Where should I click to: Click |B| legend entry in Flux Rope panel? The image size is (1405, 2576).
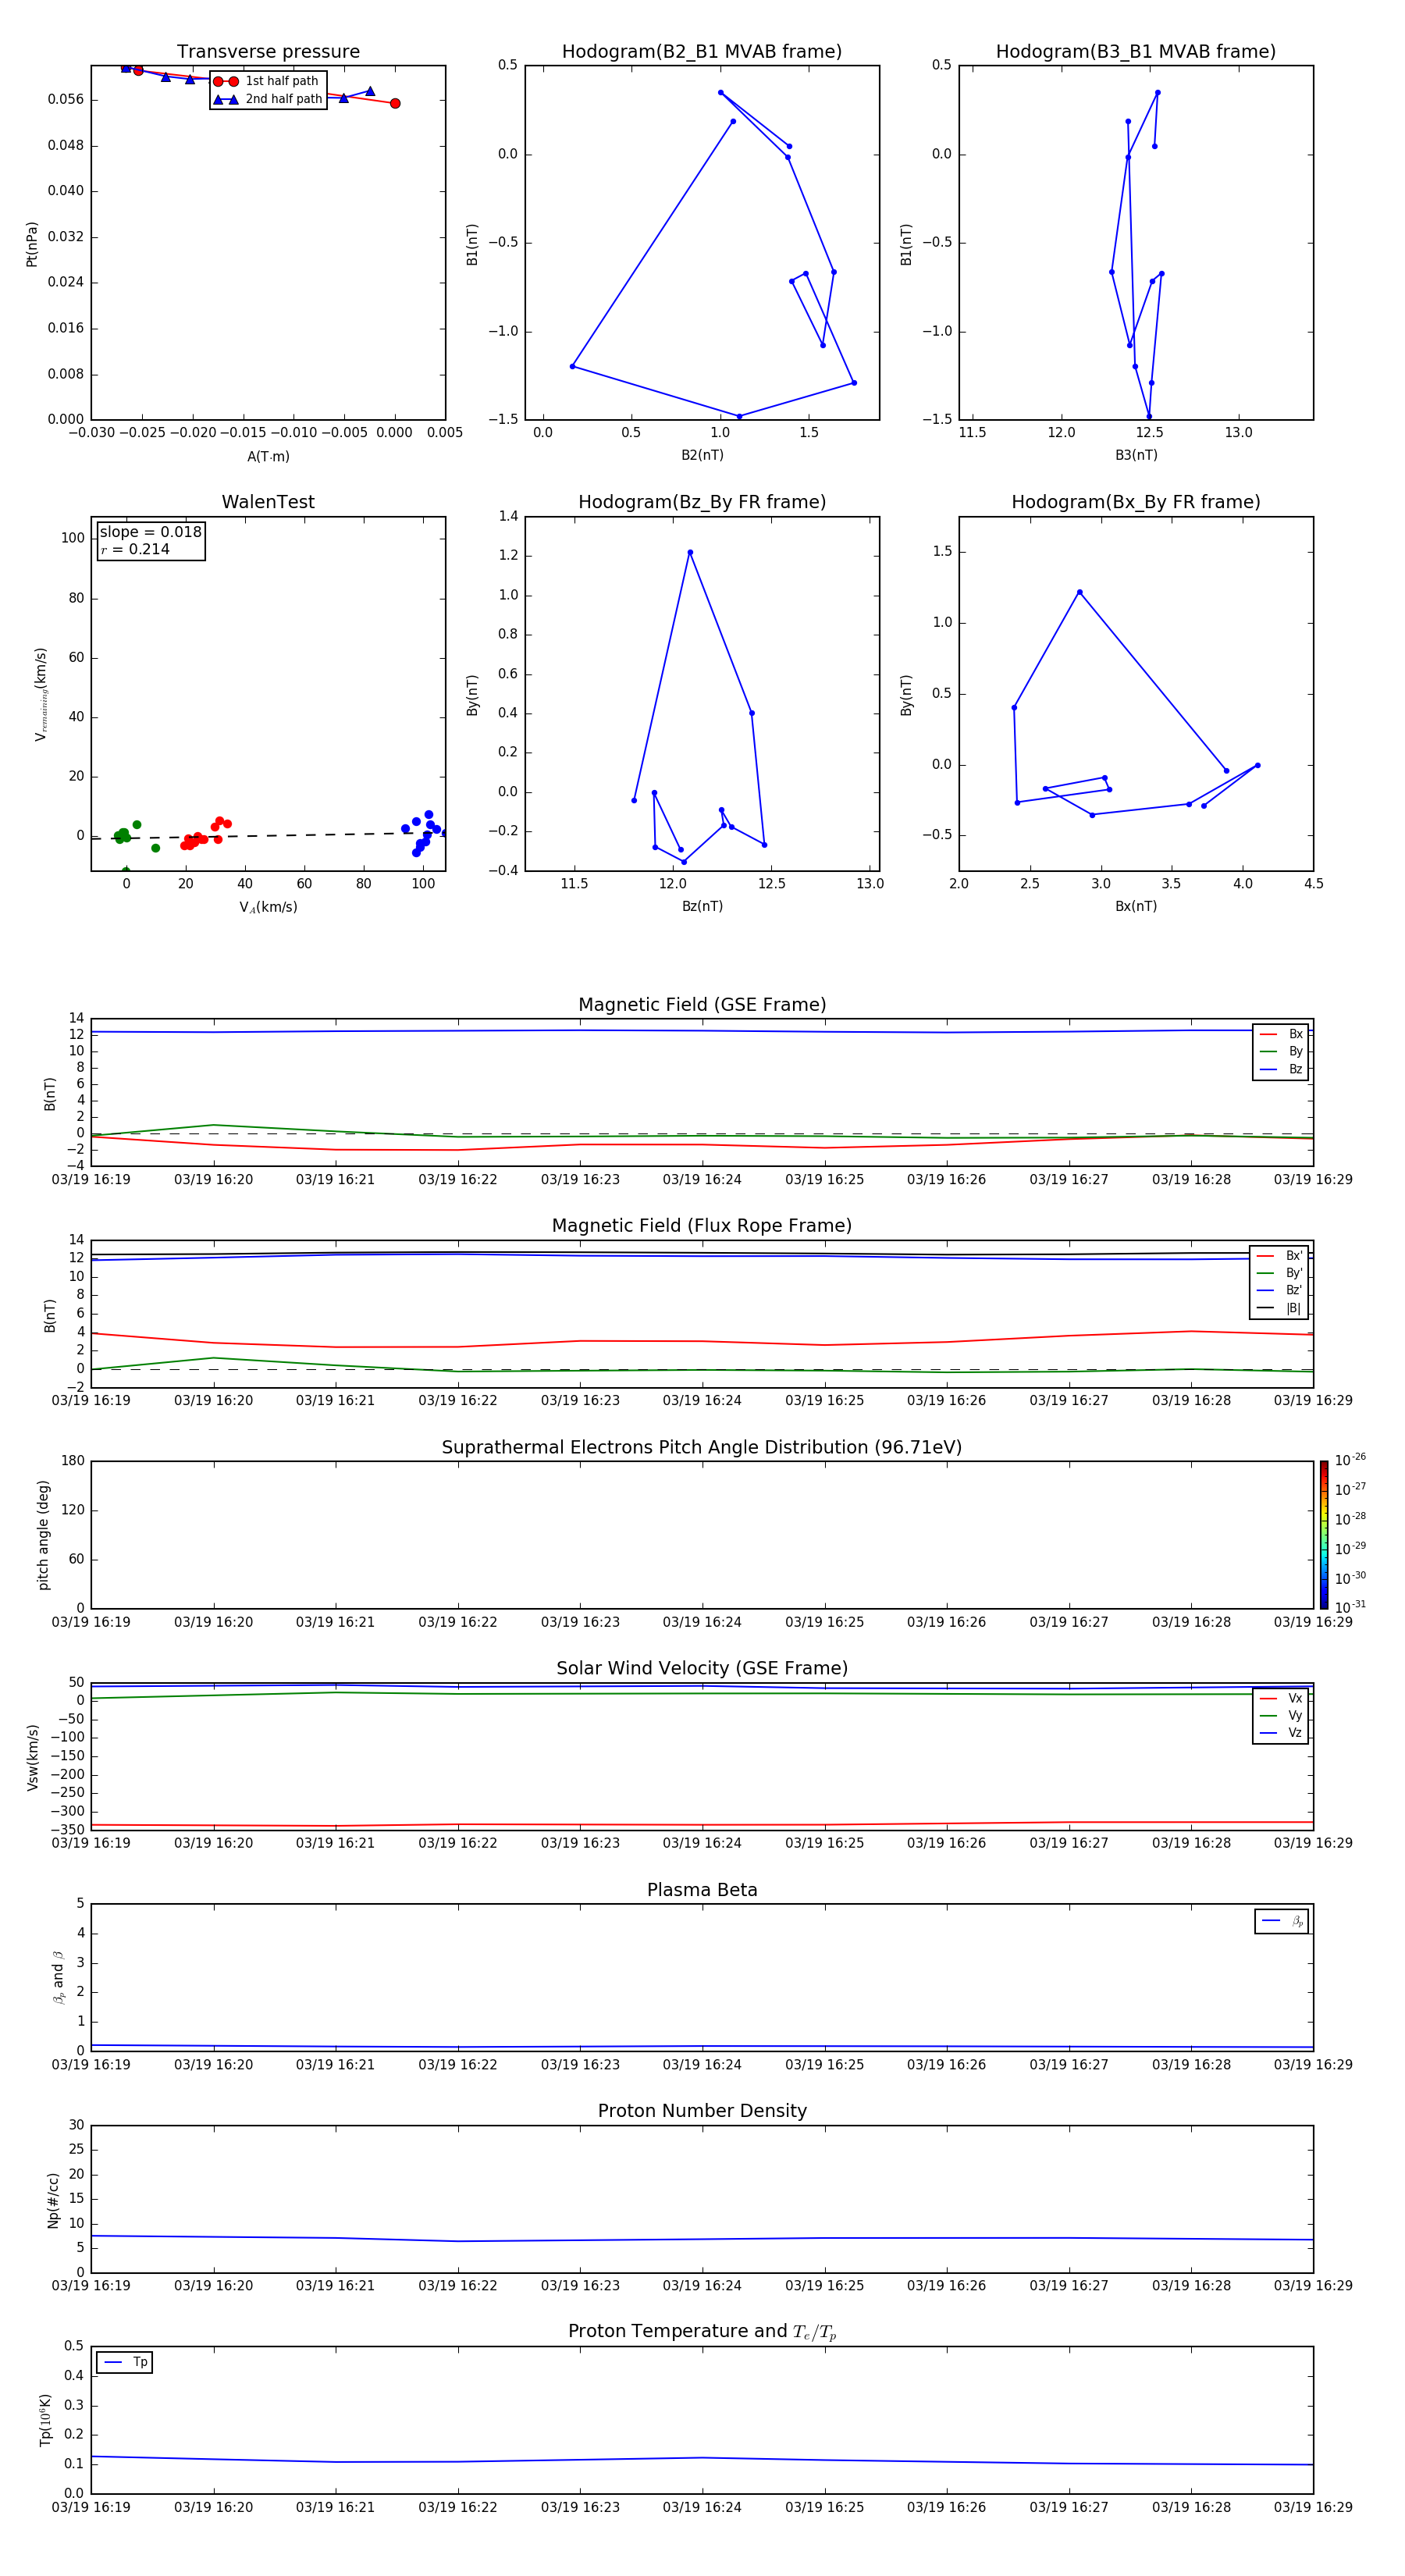[1279, 1308]
